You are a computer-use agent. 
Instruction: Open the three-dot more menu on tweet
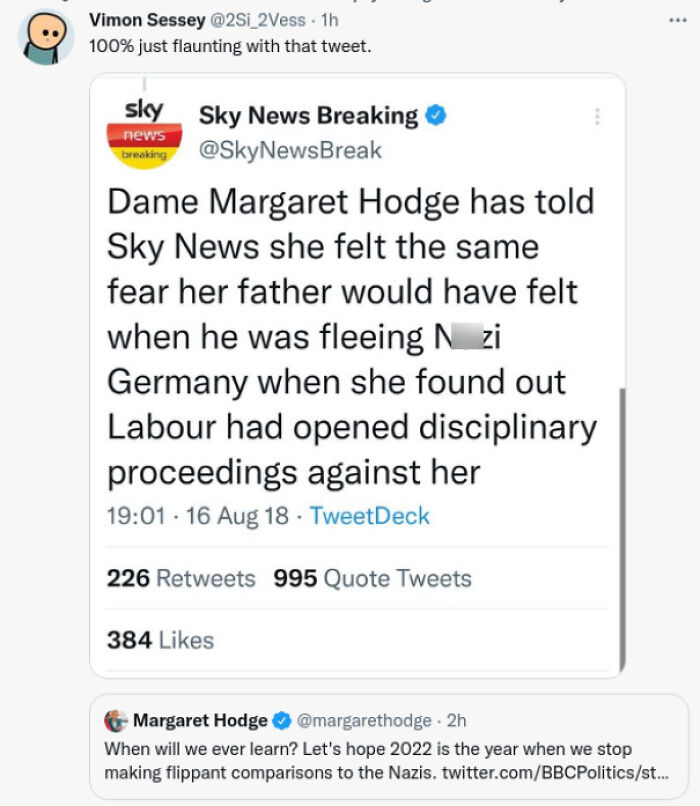[677, 20]
